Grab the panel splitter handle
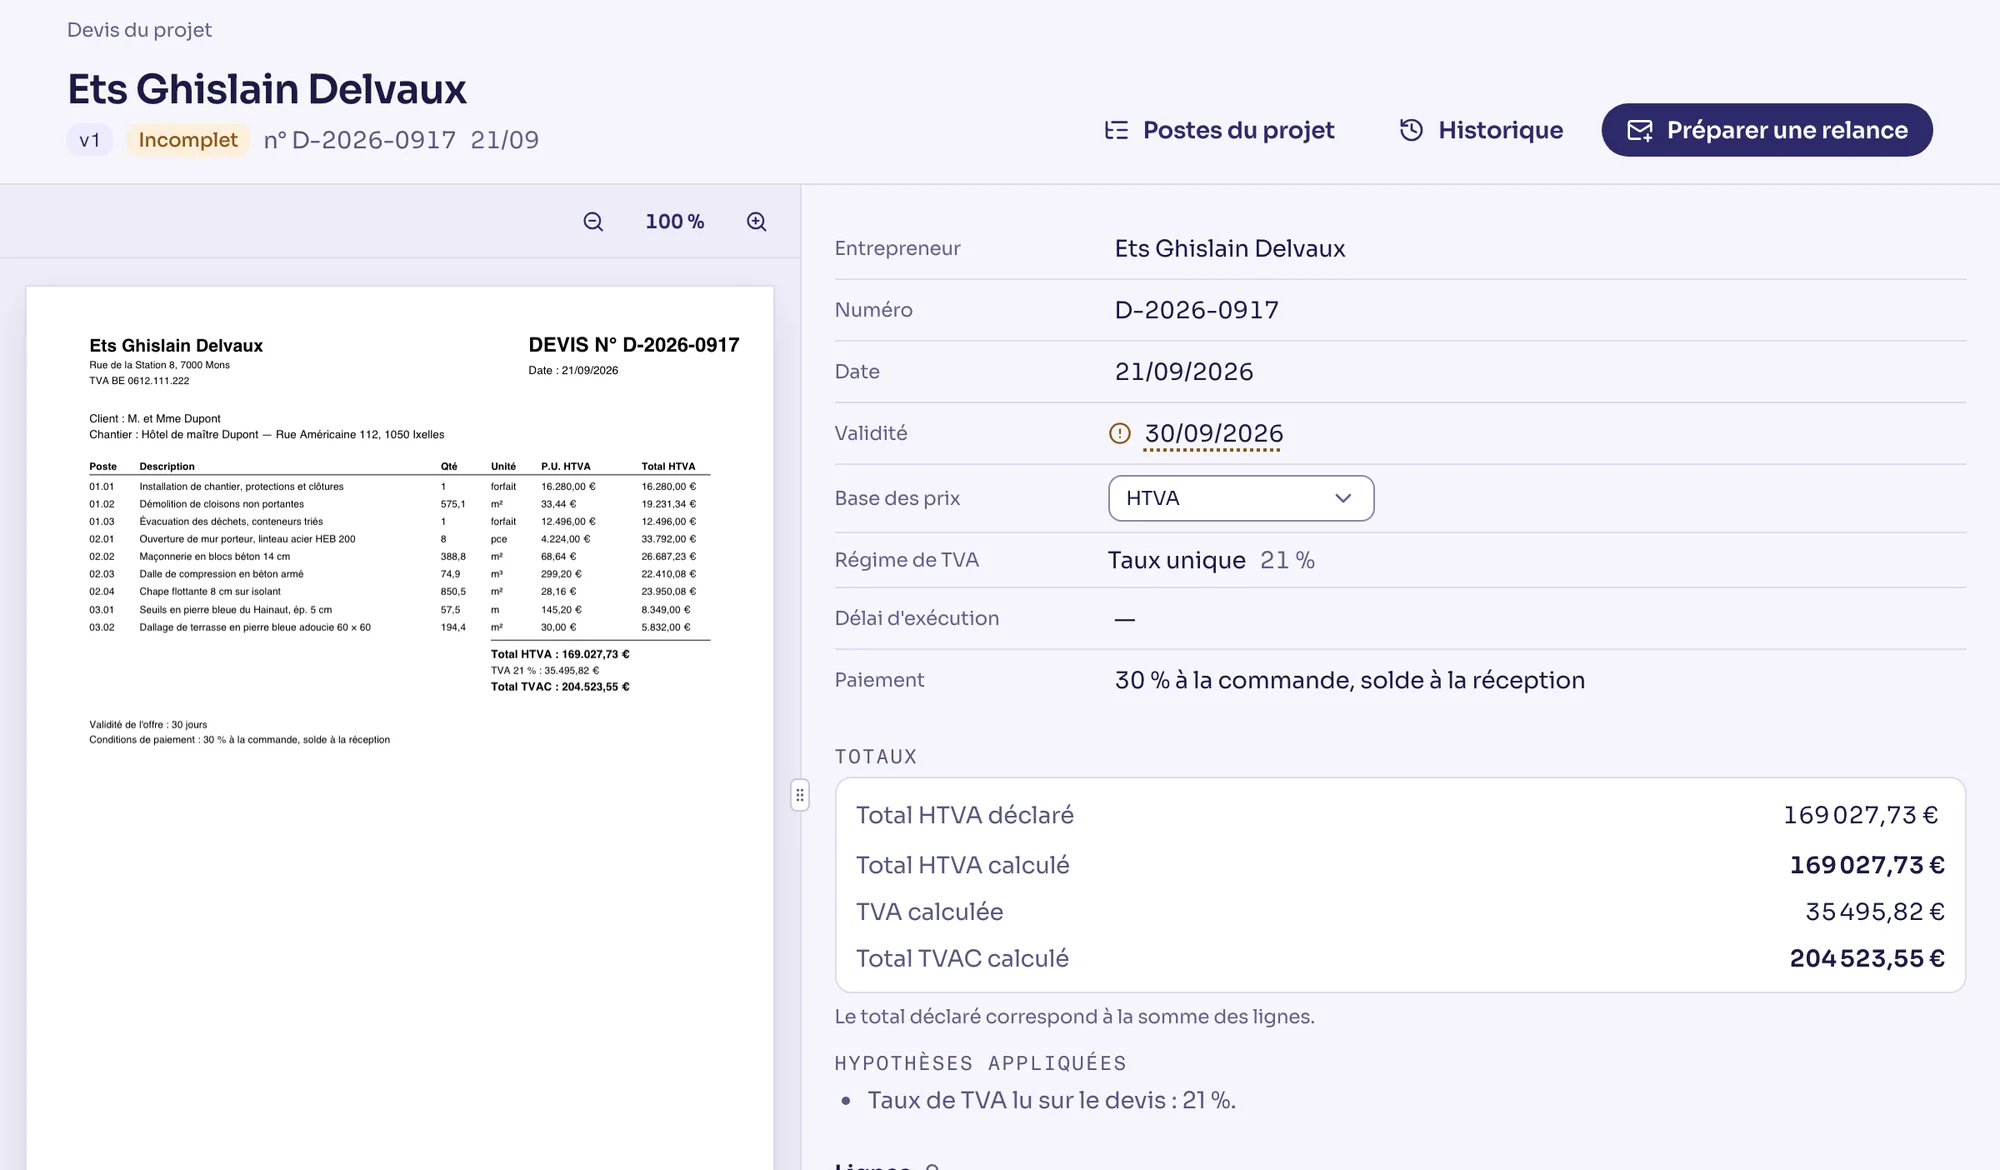This screenshot has width=2000, height=1170. coord(800,795)
